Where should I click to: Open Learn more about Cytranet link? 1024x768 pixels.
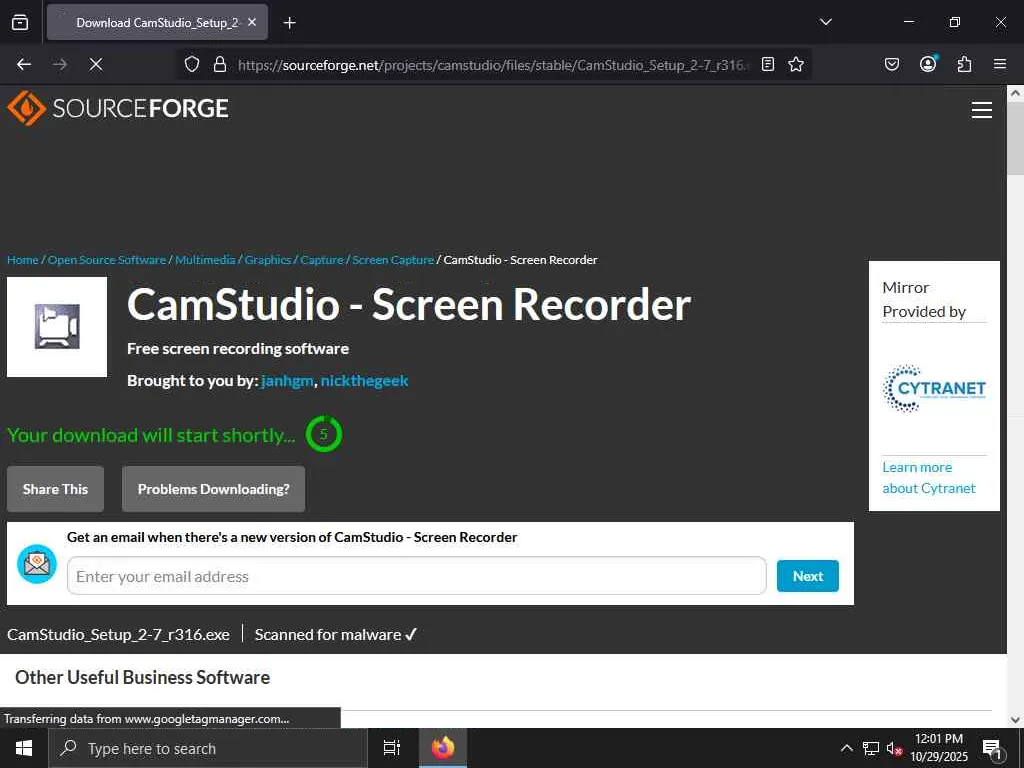(929, 477)
